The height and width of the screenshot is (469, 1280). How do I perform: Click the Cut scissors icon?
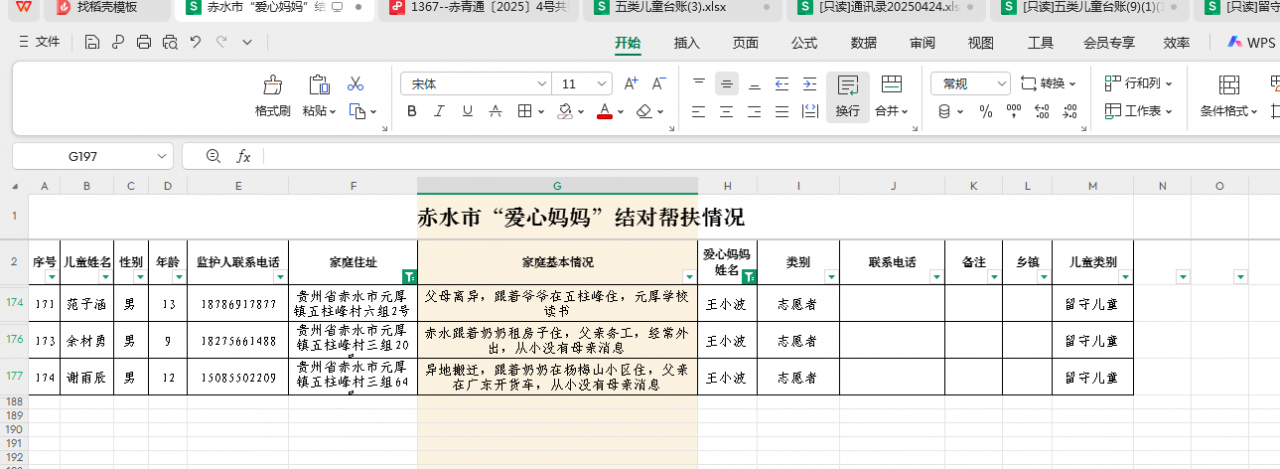tap(355, 84)
